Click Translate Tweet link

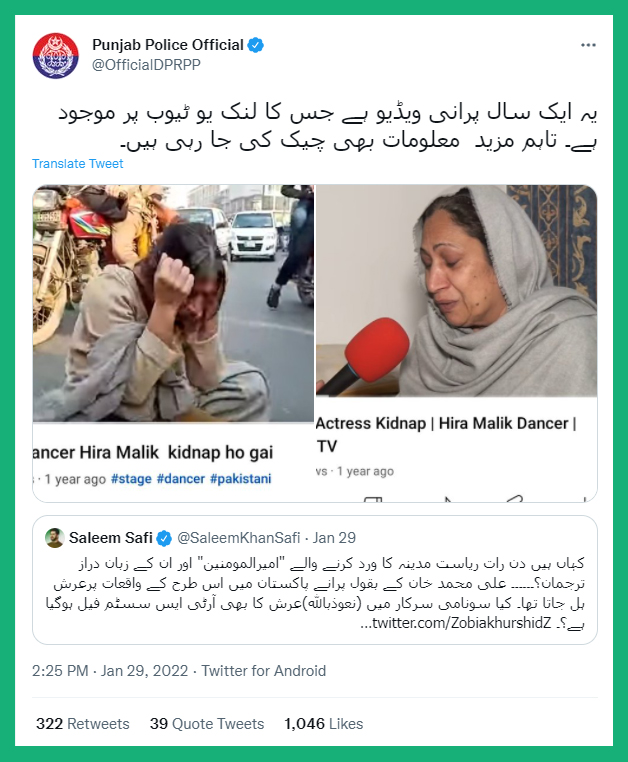(x=78, y=164)
